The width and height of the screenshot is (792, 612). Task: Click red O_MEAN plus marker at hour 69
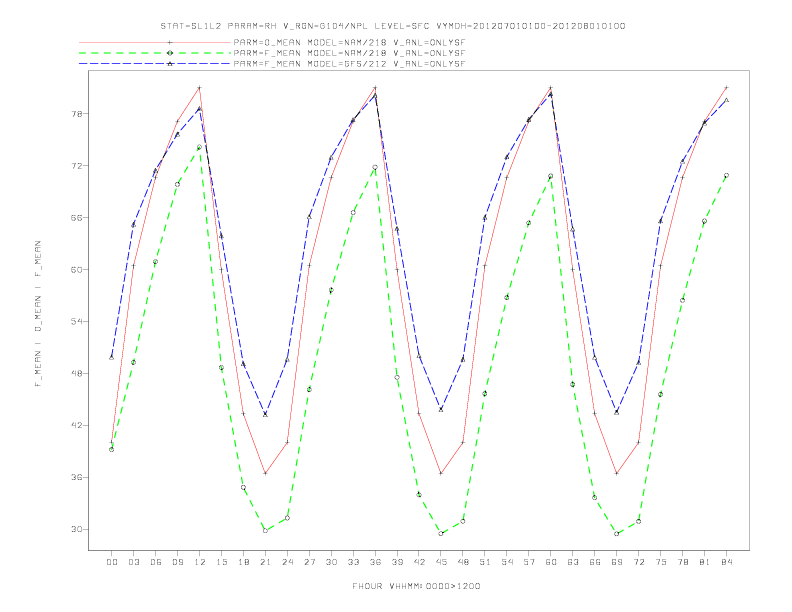tap(617, 473)
